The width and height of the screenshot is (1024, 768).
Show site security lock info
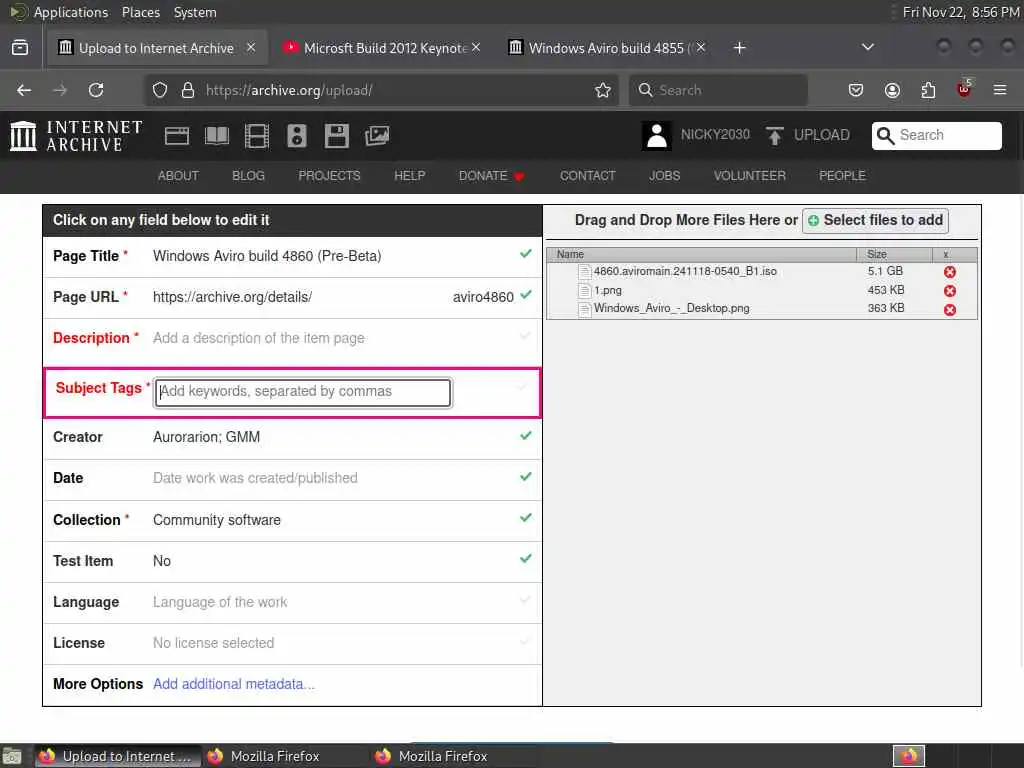pyautogui.click(x=188, y=90)
